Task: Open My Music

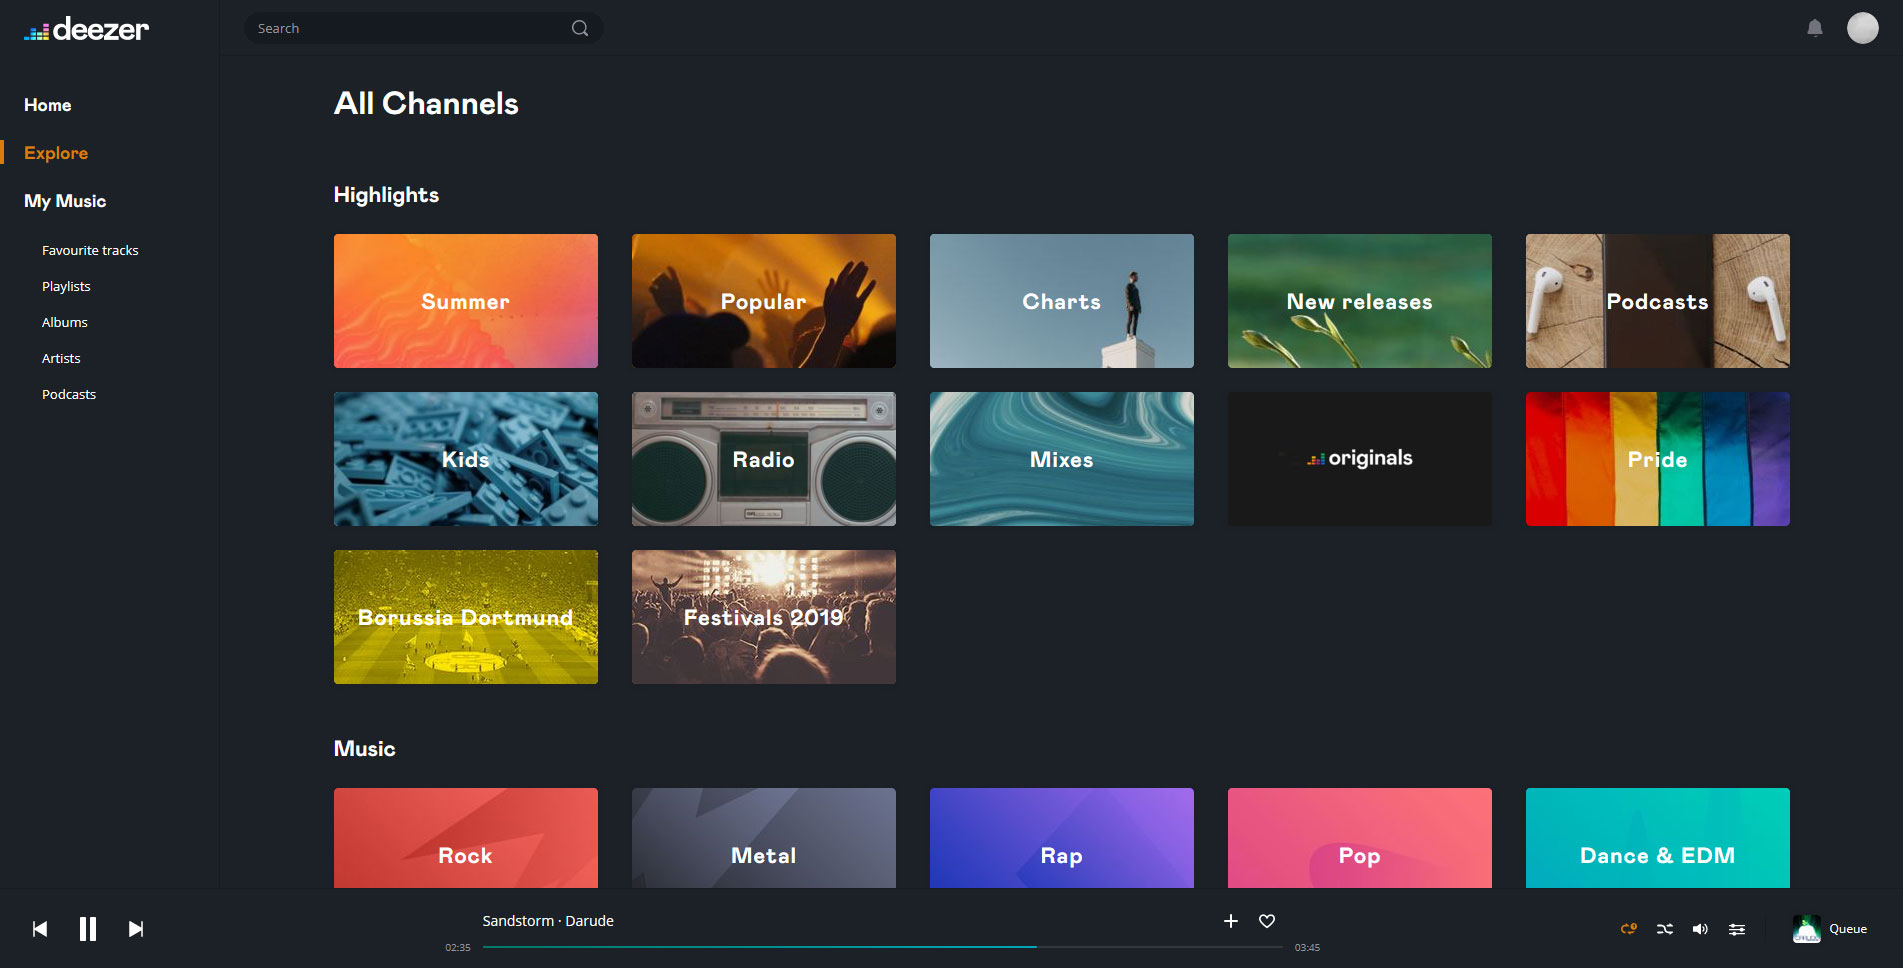Action: pos(64,201)
